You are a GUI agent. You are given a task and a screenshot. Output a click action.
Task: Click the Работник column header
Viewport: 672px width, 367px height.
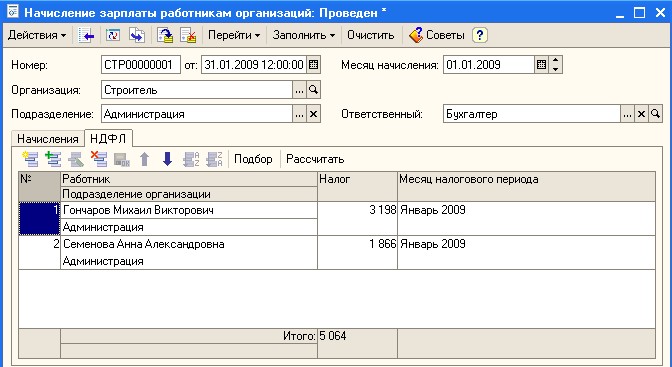[x=189, y=179]
